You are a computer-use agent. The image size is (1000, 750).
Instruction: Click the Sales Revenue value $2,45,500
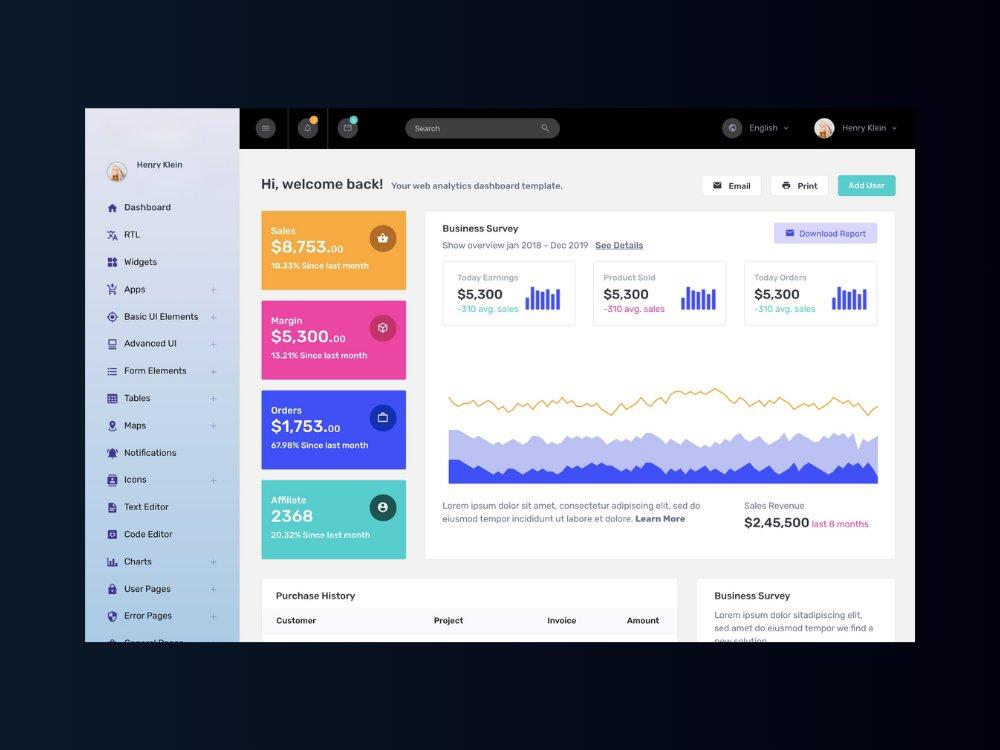click(x=776, y=523)
